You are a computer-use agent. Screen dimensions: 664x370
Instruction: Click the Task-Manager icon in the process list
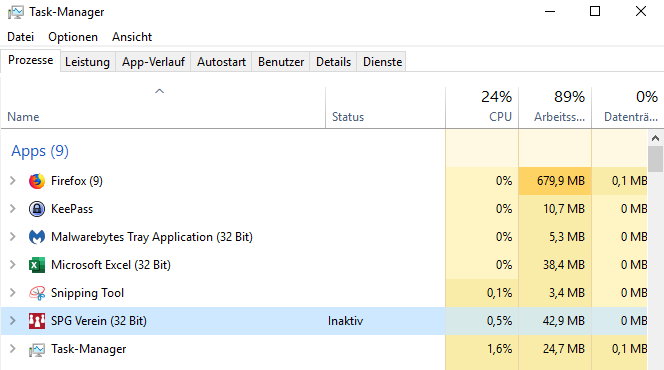coord(37,350)
